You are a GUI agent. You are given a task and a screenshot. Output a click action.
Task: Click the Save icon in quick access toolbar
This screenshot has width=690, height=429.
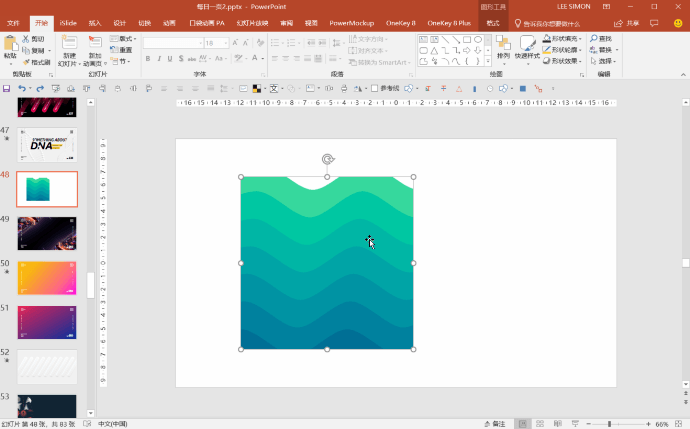point(7,88)
